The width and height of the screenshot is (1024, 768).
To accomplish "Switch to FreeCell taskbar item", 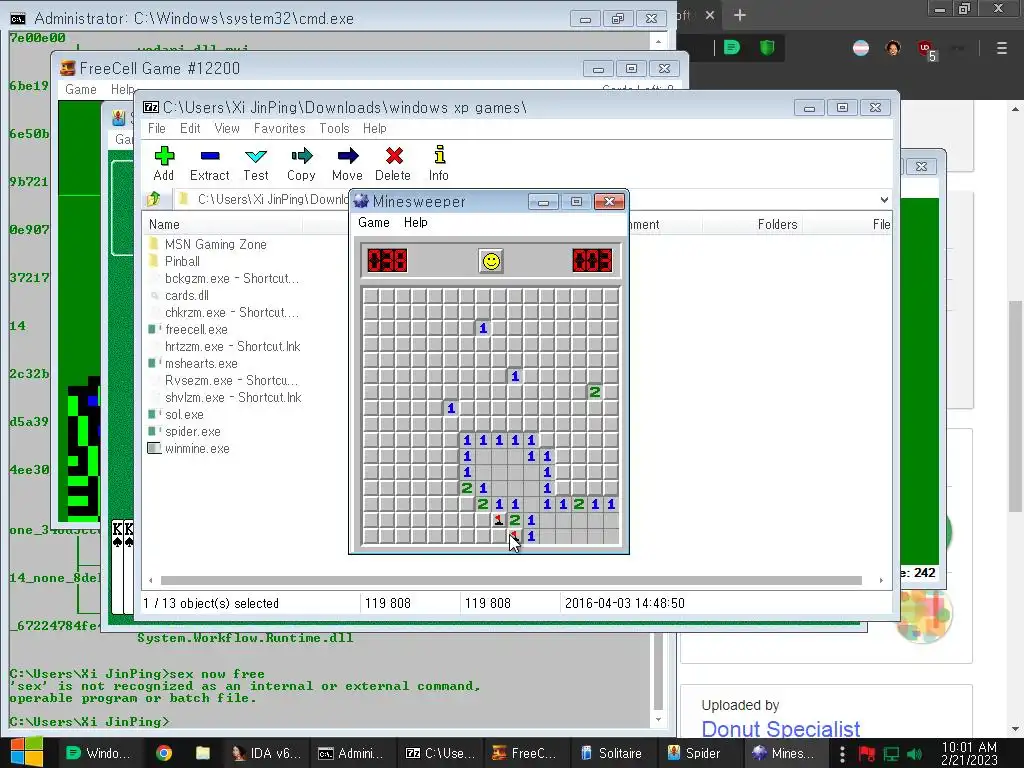I will coord(524,753).
